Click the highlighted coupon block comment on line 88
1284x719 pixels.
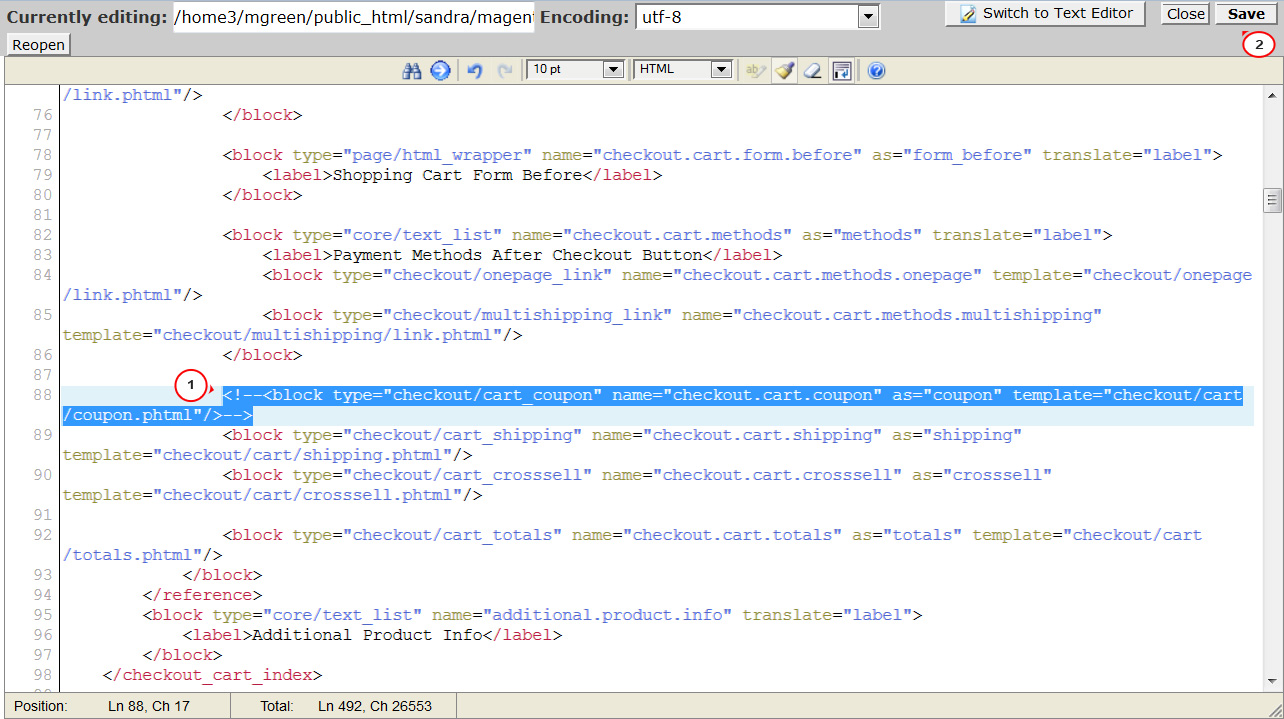pyautogui.click(x=652, y=405)
